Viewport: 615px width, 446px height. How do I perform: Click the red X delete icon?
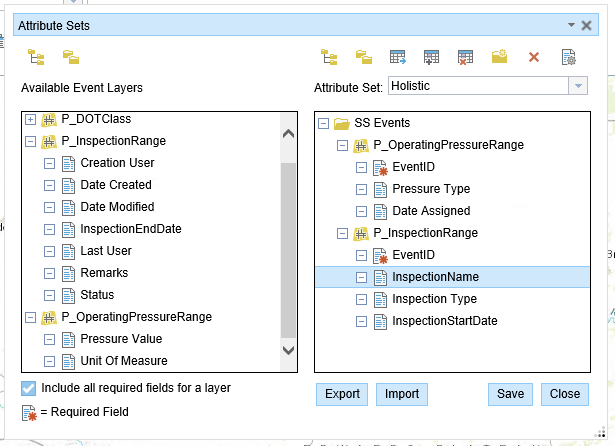pyautogui.click(x=534, y=57)
